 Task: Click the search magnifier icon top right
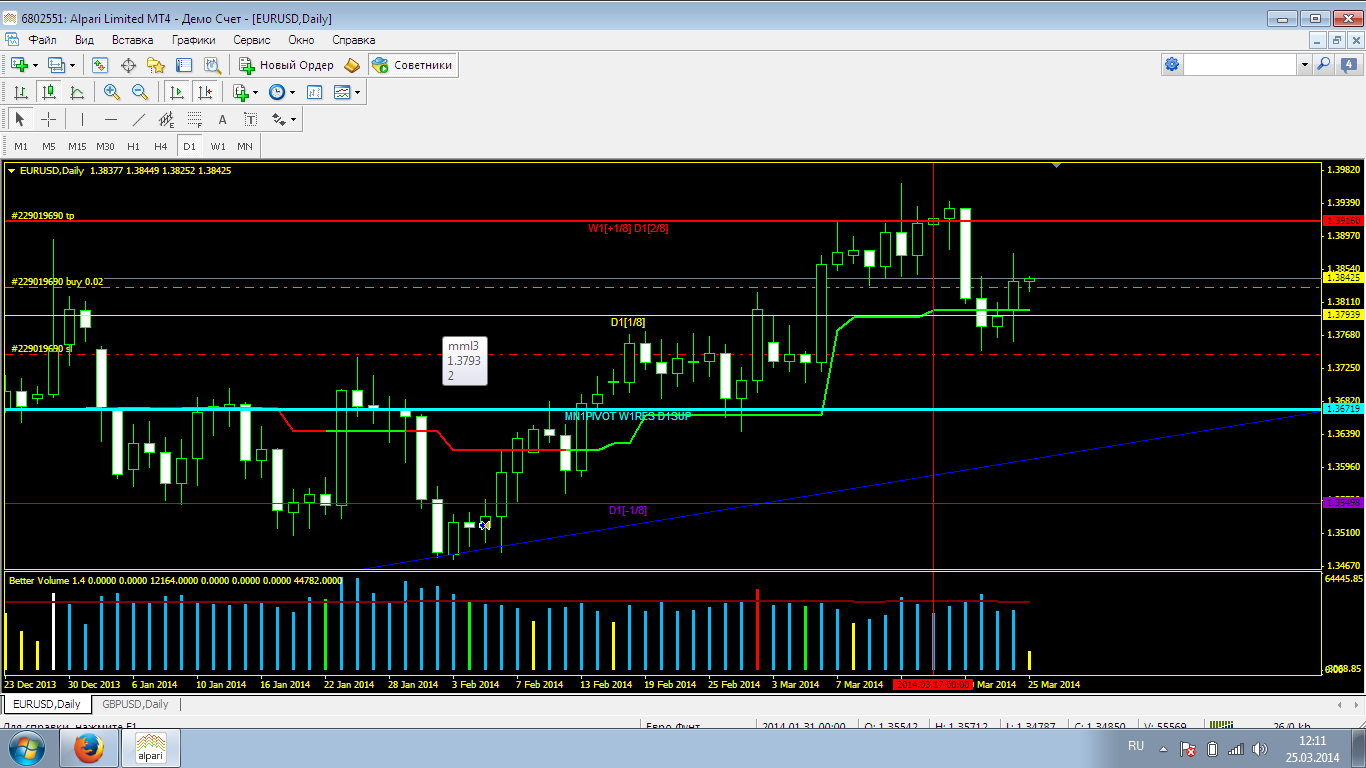(x=1324, y=64)
